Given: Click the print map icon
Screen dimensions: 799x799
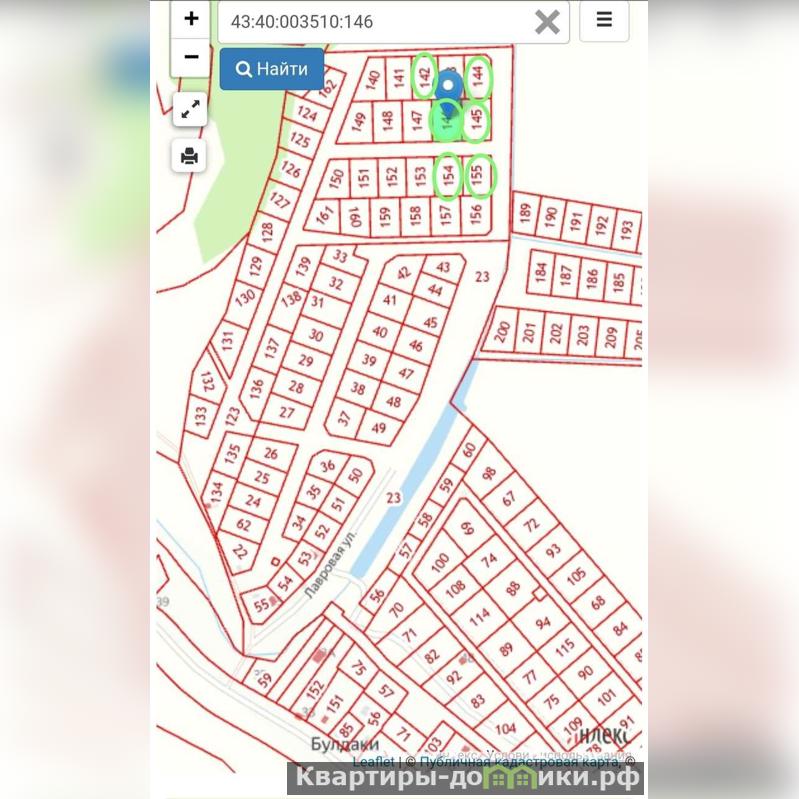Looking at the screenshot, I should pos(189,155).
